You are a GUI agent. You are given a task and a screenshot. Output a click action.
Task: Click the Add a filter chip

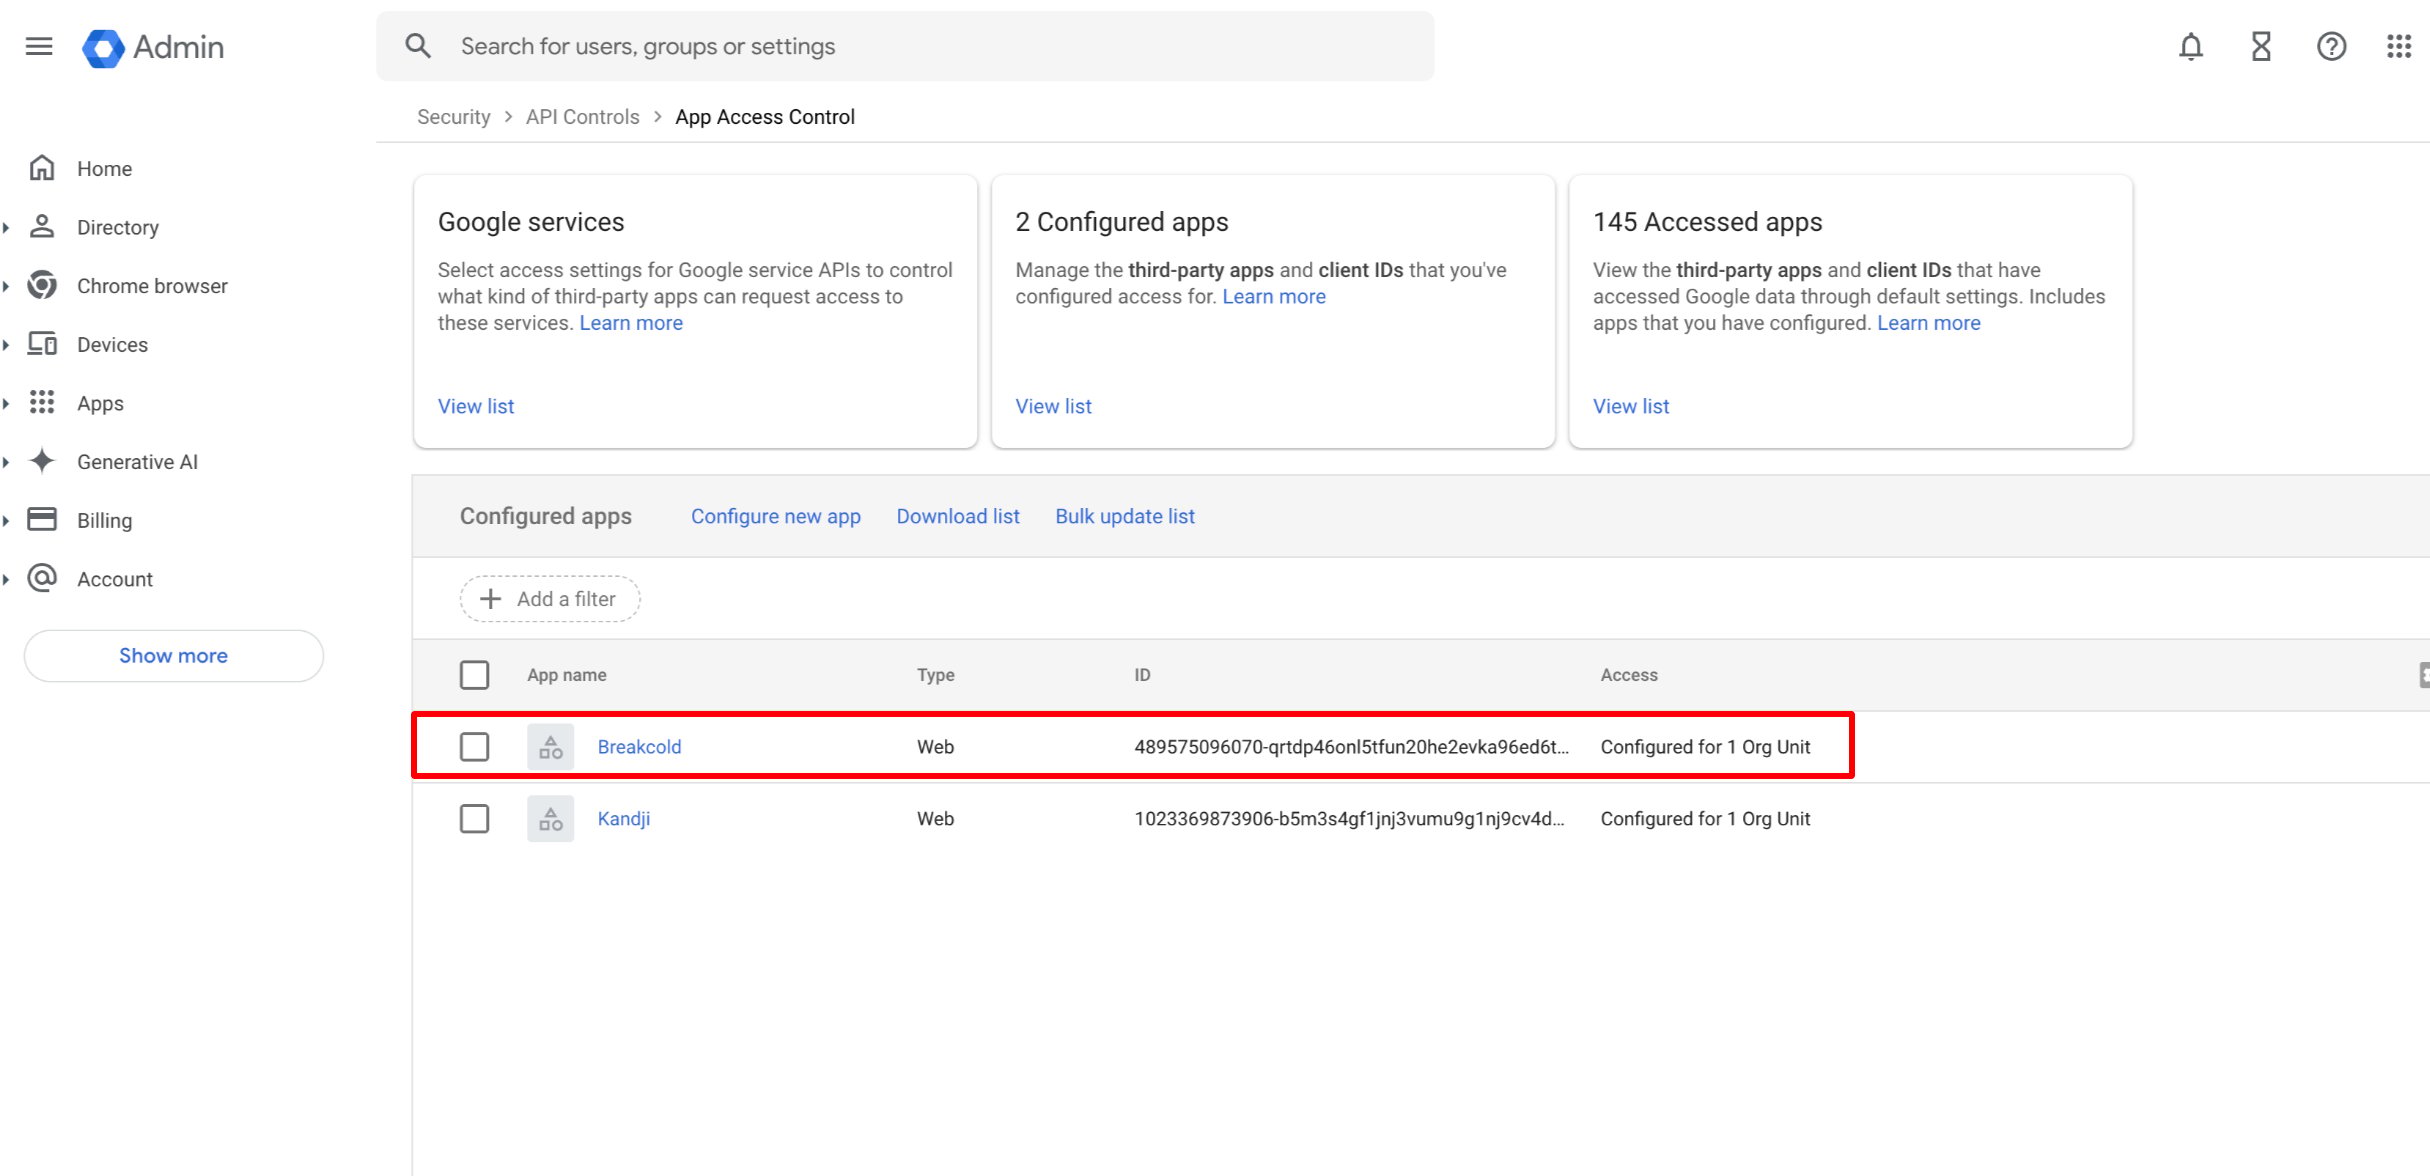(550, 599)
